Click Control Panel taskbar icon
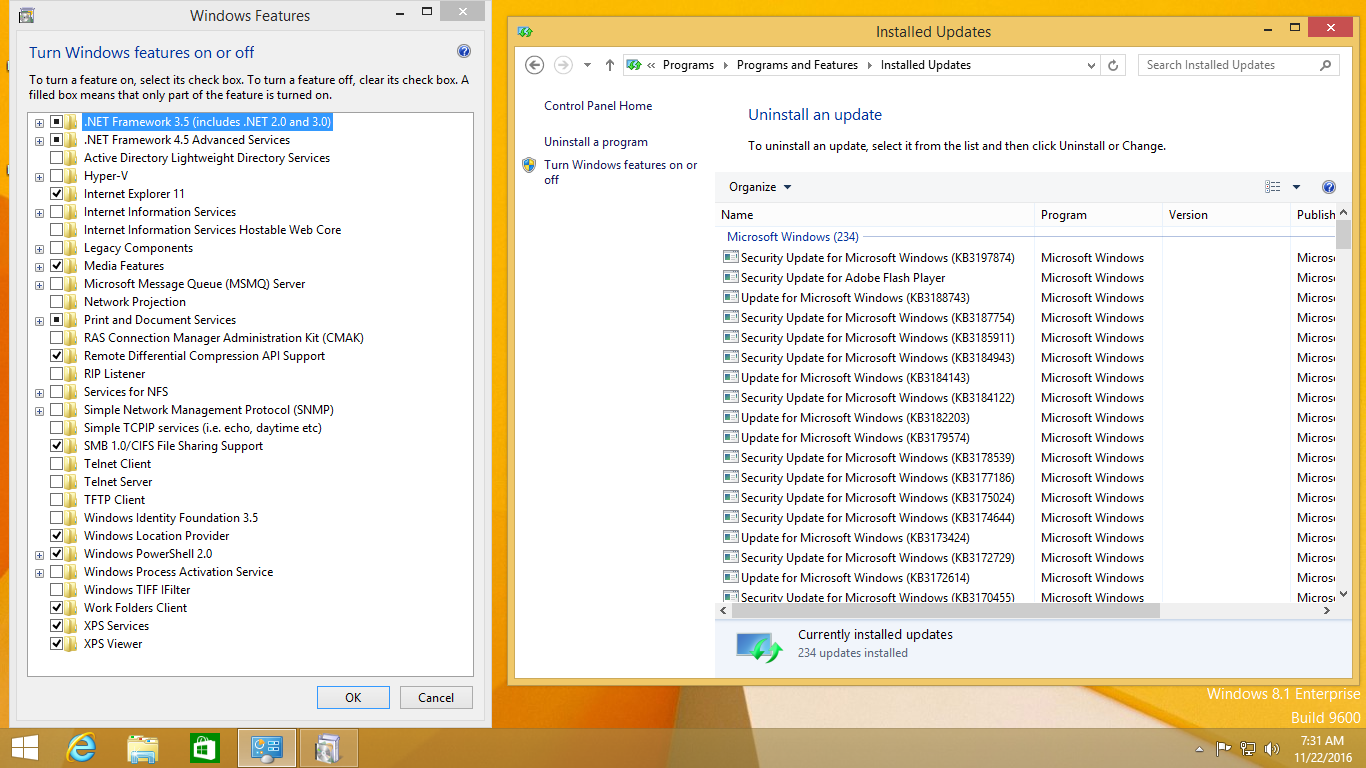This screenshot has width=1366, height=768. (x=267, y=748)
